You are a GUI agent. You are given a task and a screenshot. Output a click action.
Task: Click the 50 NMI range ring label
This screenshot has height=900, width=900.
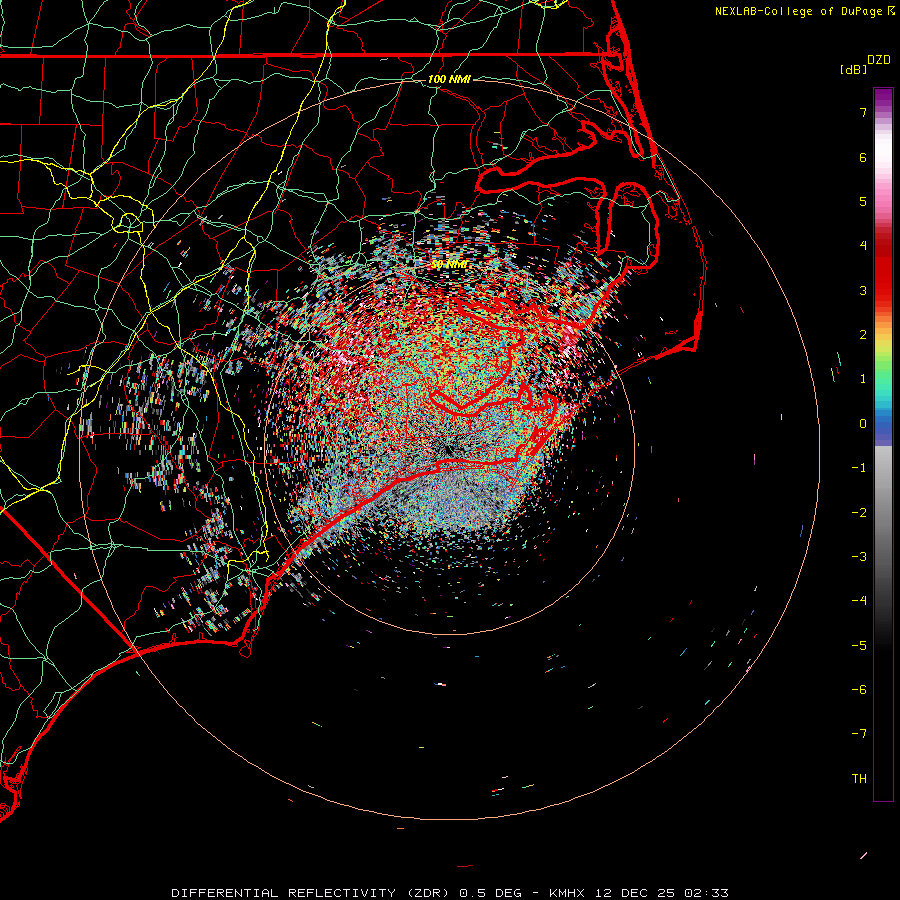click(449, 265)
